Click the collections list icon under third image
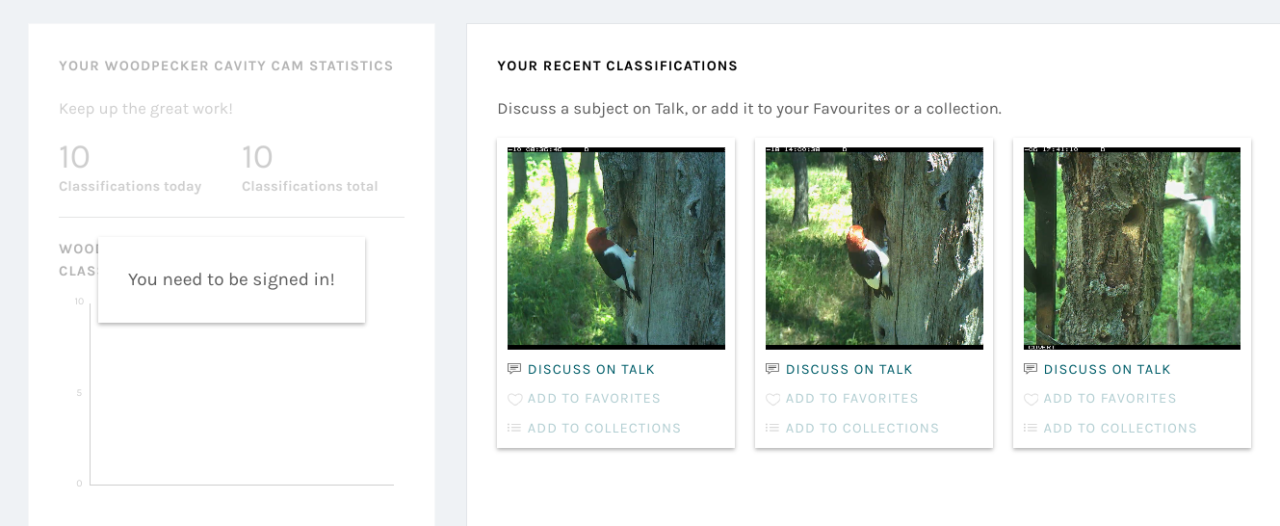This screenshot has height=526, width=1280. pyautogui.click(x=1030, y=428)
